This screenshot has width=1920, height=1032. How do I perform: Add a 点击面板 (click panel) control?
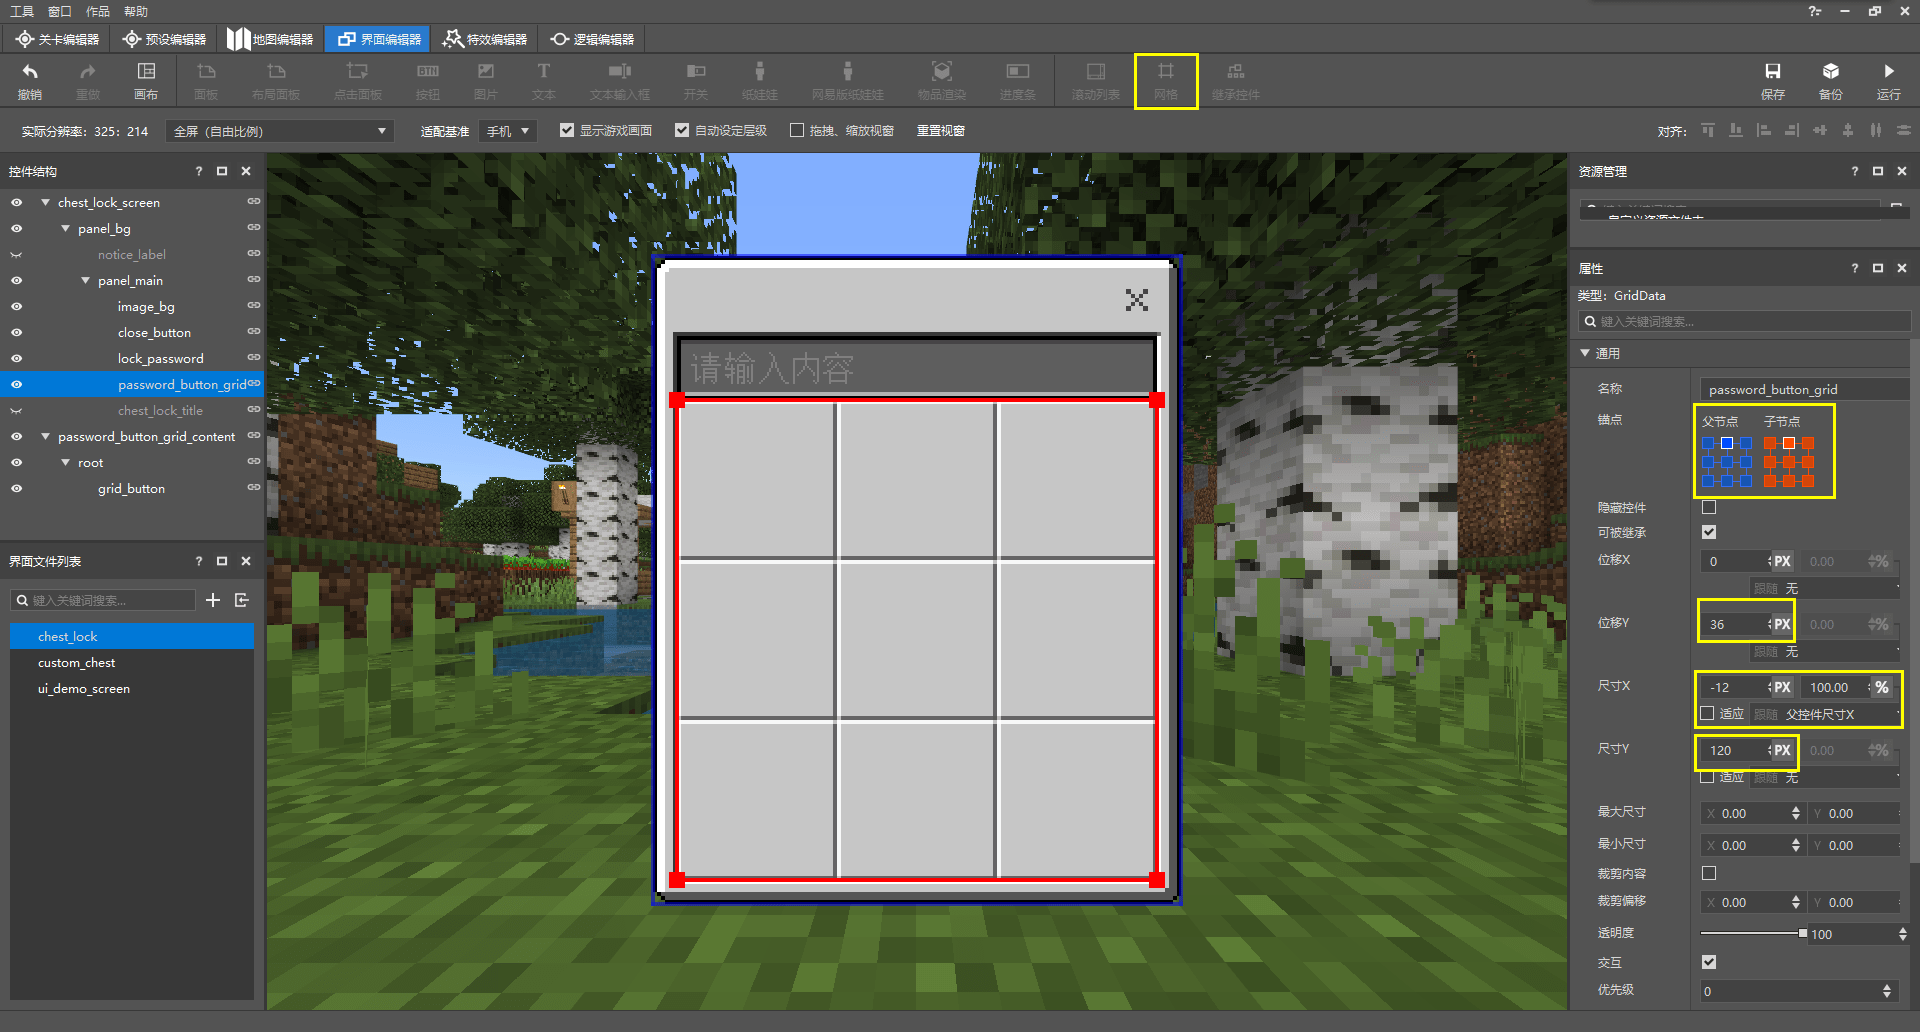point(358,80)
